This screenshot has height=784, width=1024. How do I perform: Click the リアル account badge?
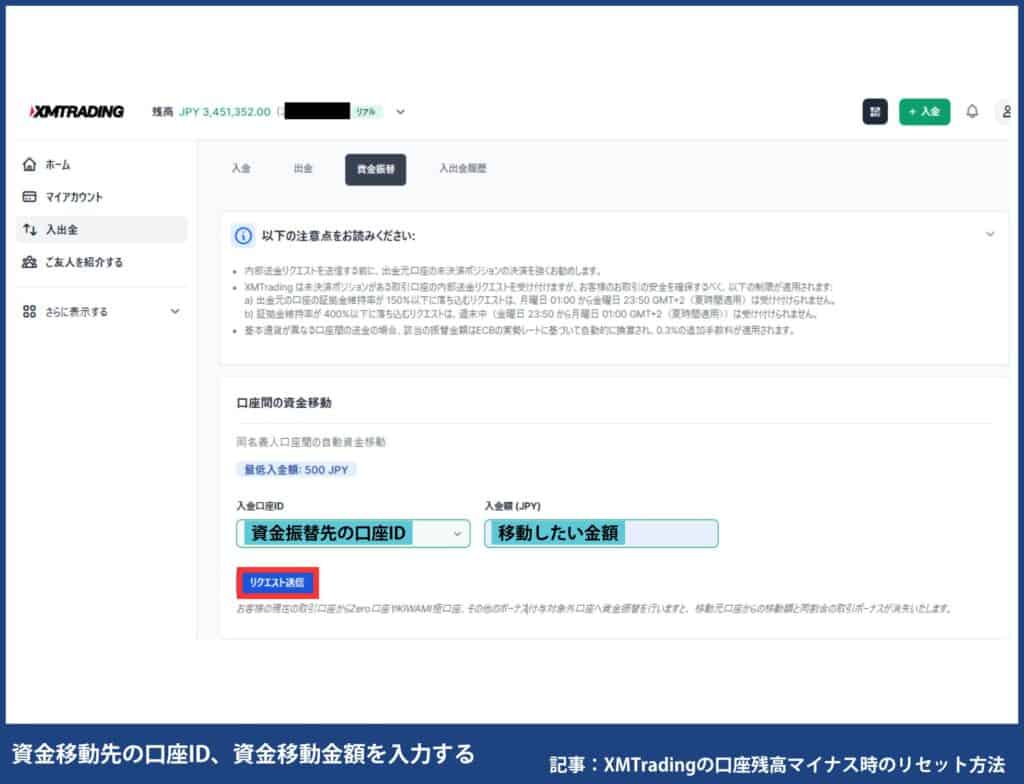pos(366,112)
